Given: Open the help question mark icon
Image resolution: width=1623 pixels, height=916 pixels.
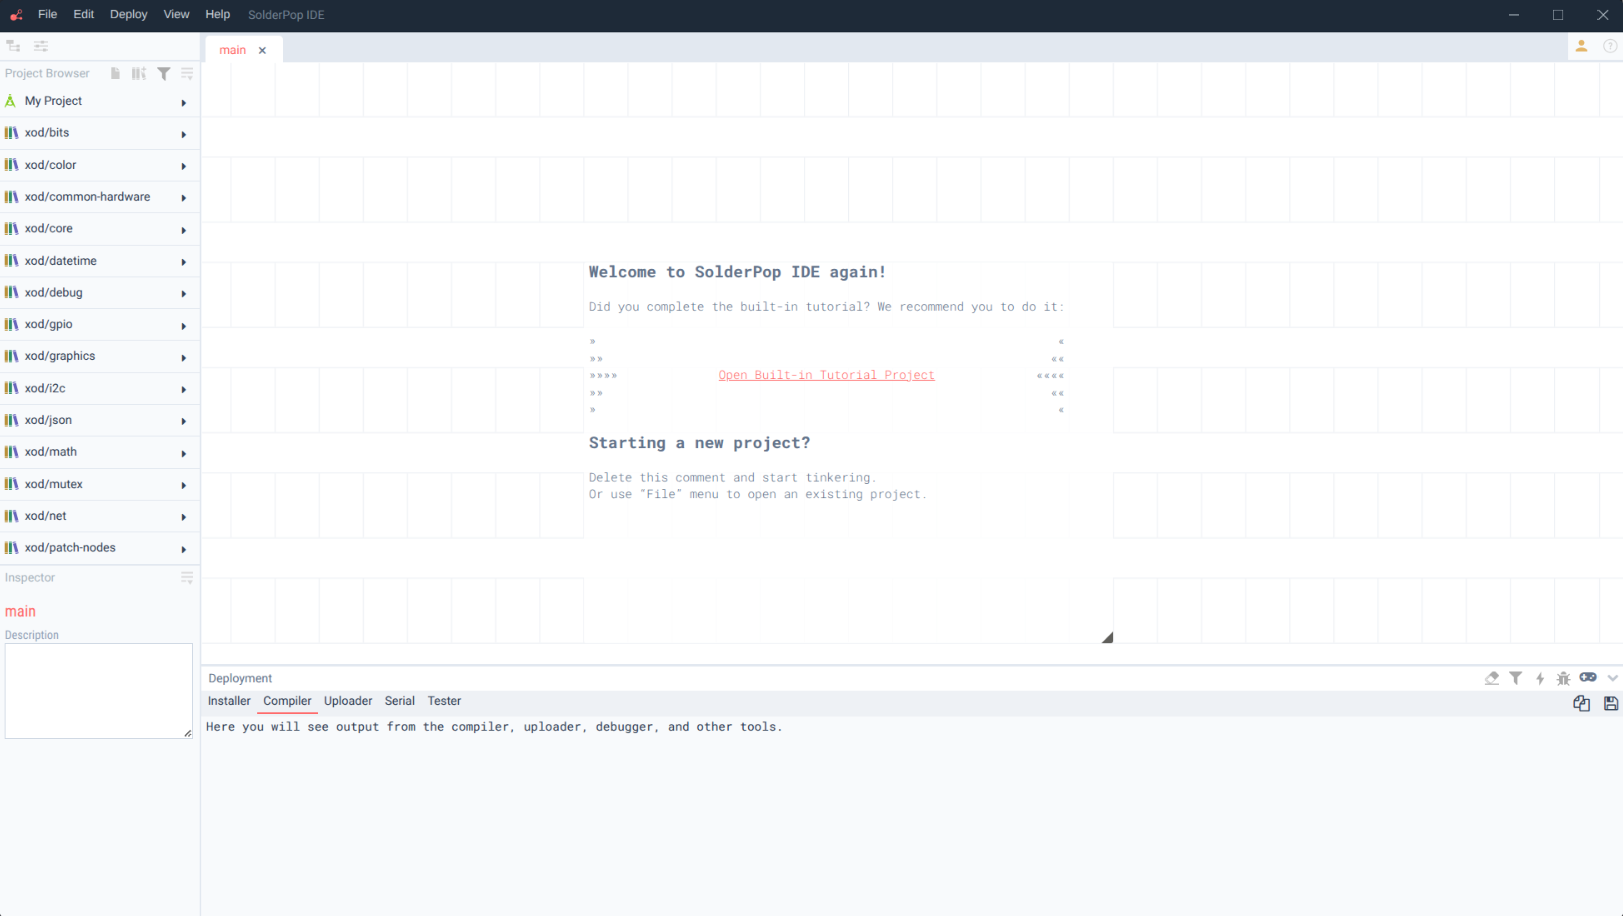Looking at the screenshot, I should 1610,46.
